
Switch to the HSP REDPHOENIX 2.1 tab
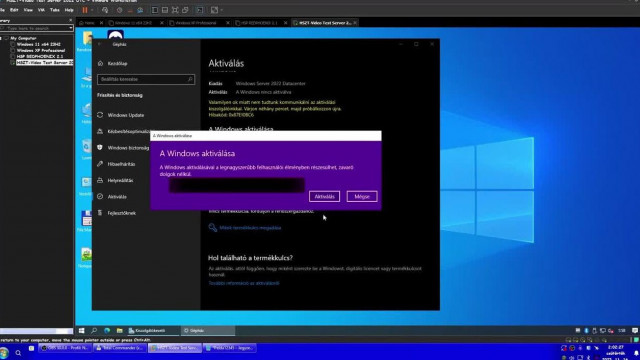coord(259,23)
